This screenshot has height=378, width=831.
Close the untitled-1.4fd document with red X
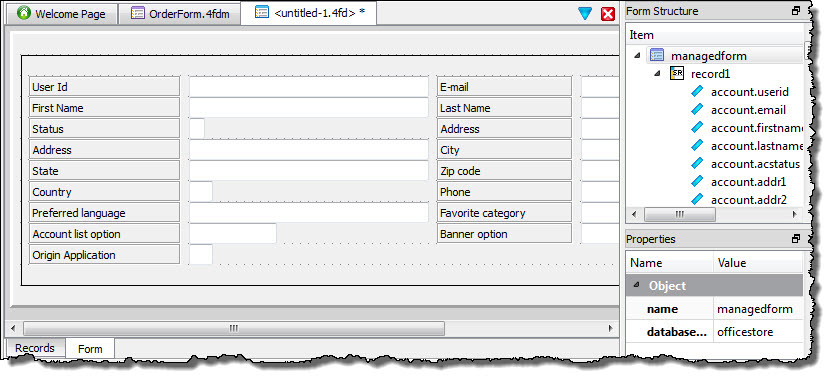coord(608,14)
